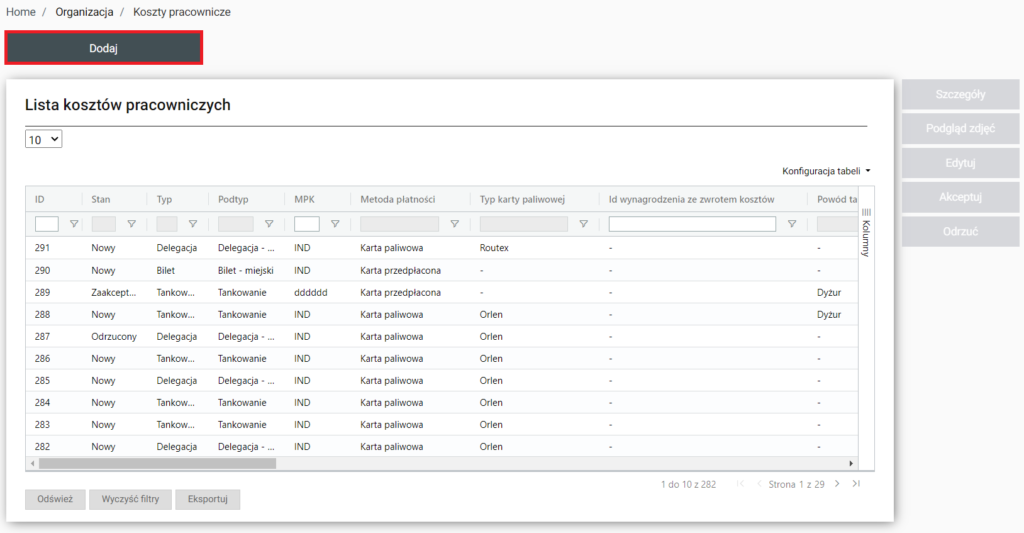Screen dimensions: 1024x533
Task: Click filter funnel for Typ karty paliwowej
Action: (x=583, y=224)
